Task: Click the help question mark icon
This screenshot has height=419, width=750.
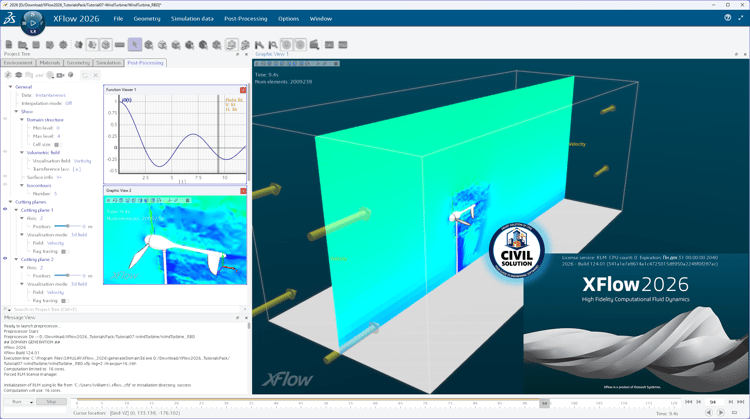Action: pos(728,18)
